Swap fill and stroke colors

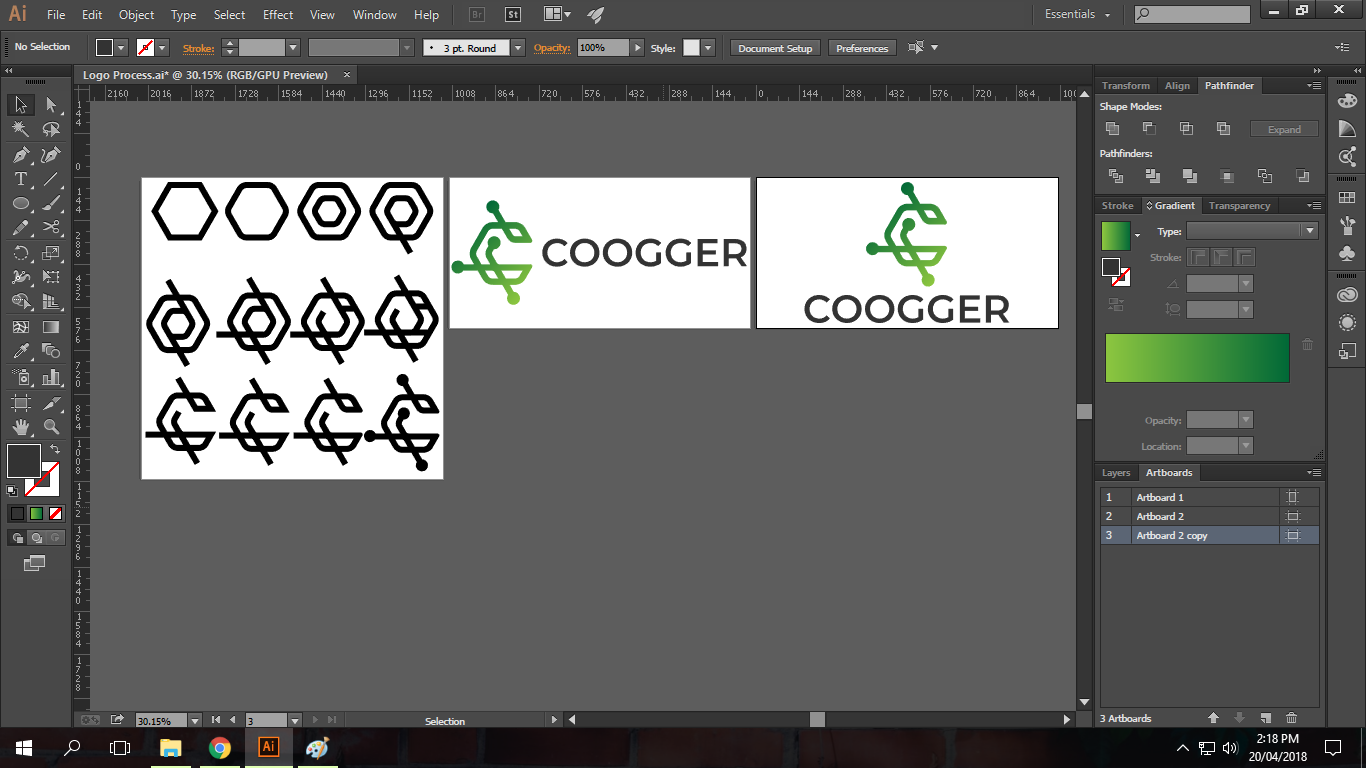click(x=55, y=449)
